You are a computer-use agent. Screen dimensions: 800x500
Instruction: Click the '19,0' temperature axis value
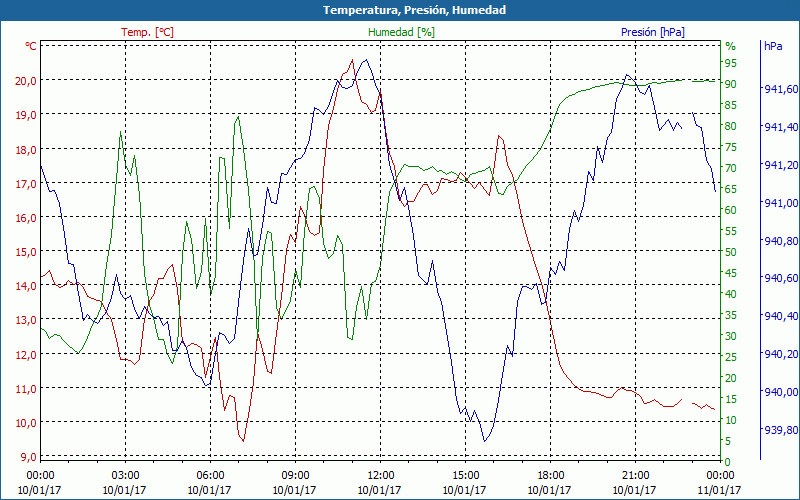(27, 115)
